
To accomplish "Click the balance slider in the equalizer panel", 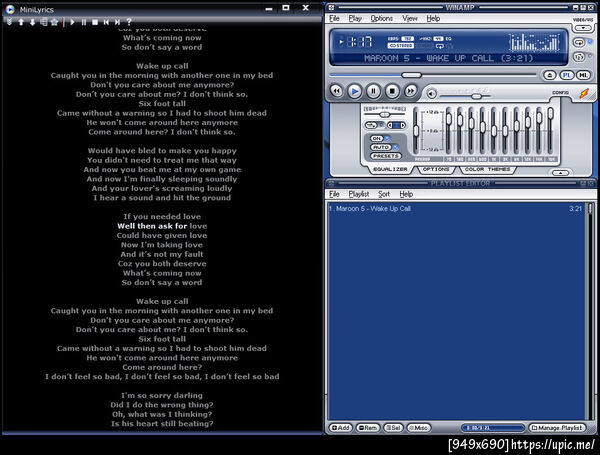I will tap(385, 114).
